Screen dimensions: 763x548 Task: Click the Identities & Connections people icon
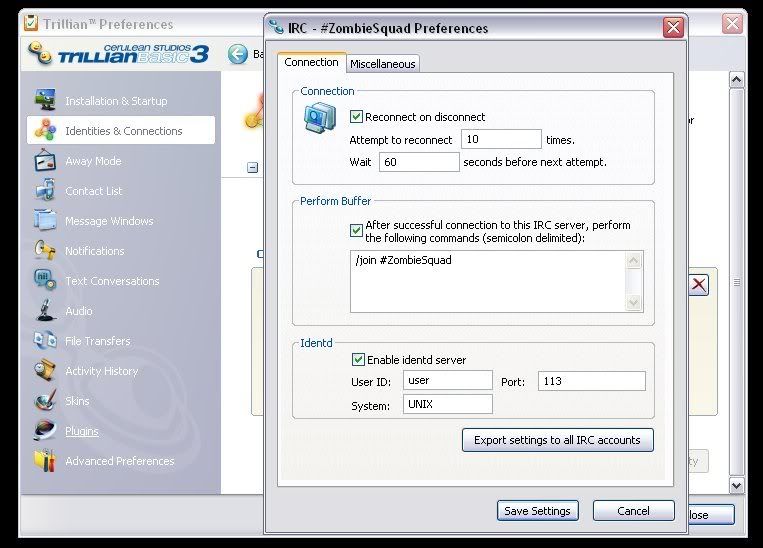coord(45,130)
